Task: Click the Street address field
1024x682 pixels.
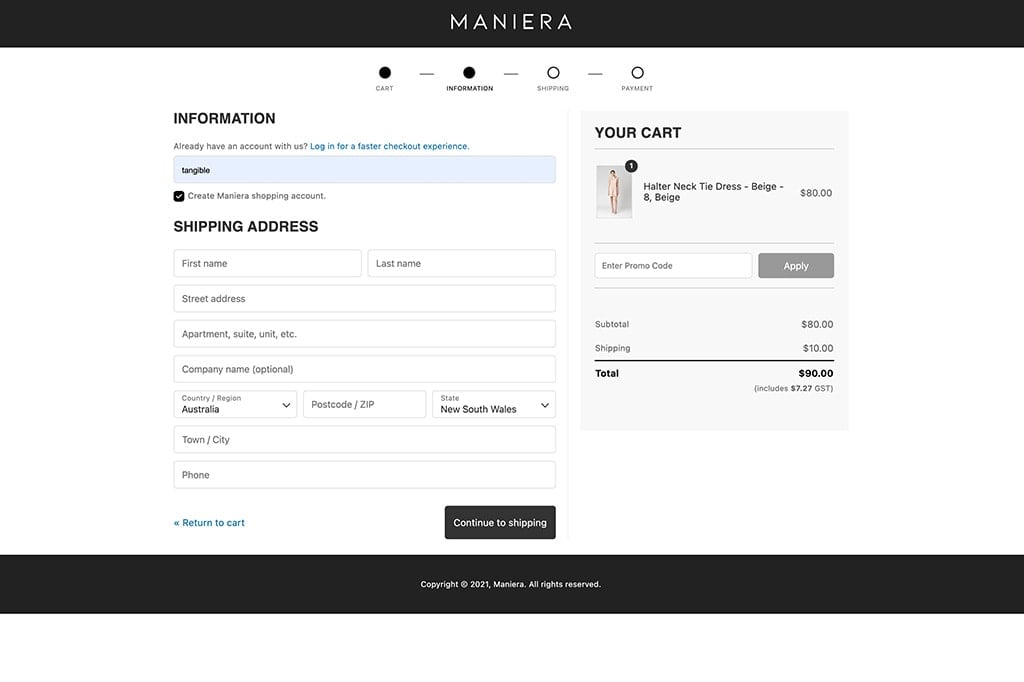Action: click(x=364, y=299)
